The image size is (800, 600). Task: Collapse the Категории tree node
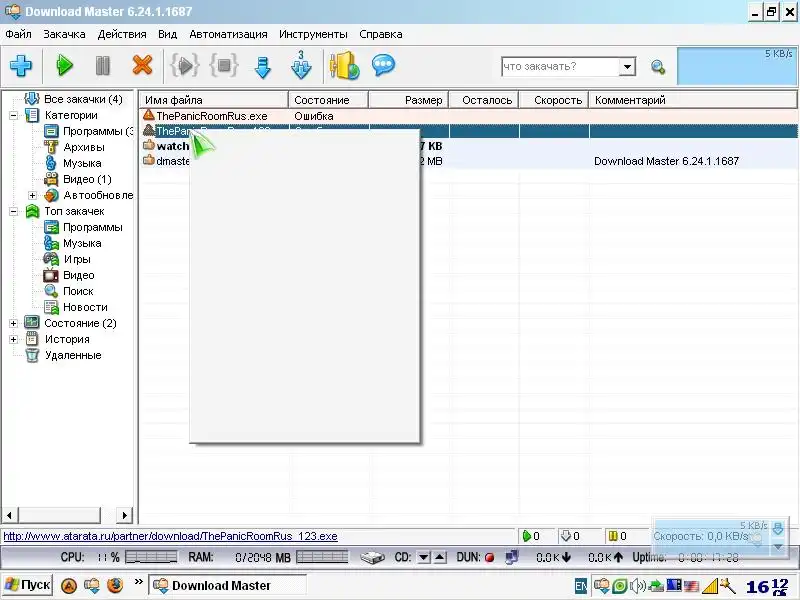pos(14,115)
